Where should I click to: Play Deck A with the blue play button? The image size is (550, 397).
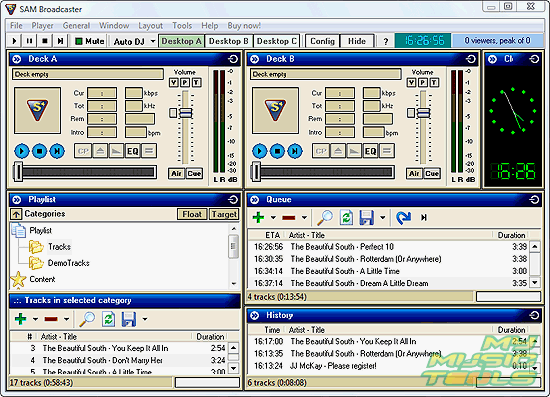click(21, 151)
